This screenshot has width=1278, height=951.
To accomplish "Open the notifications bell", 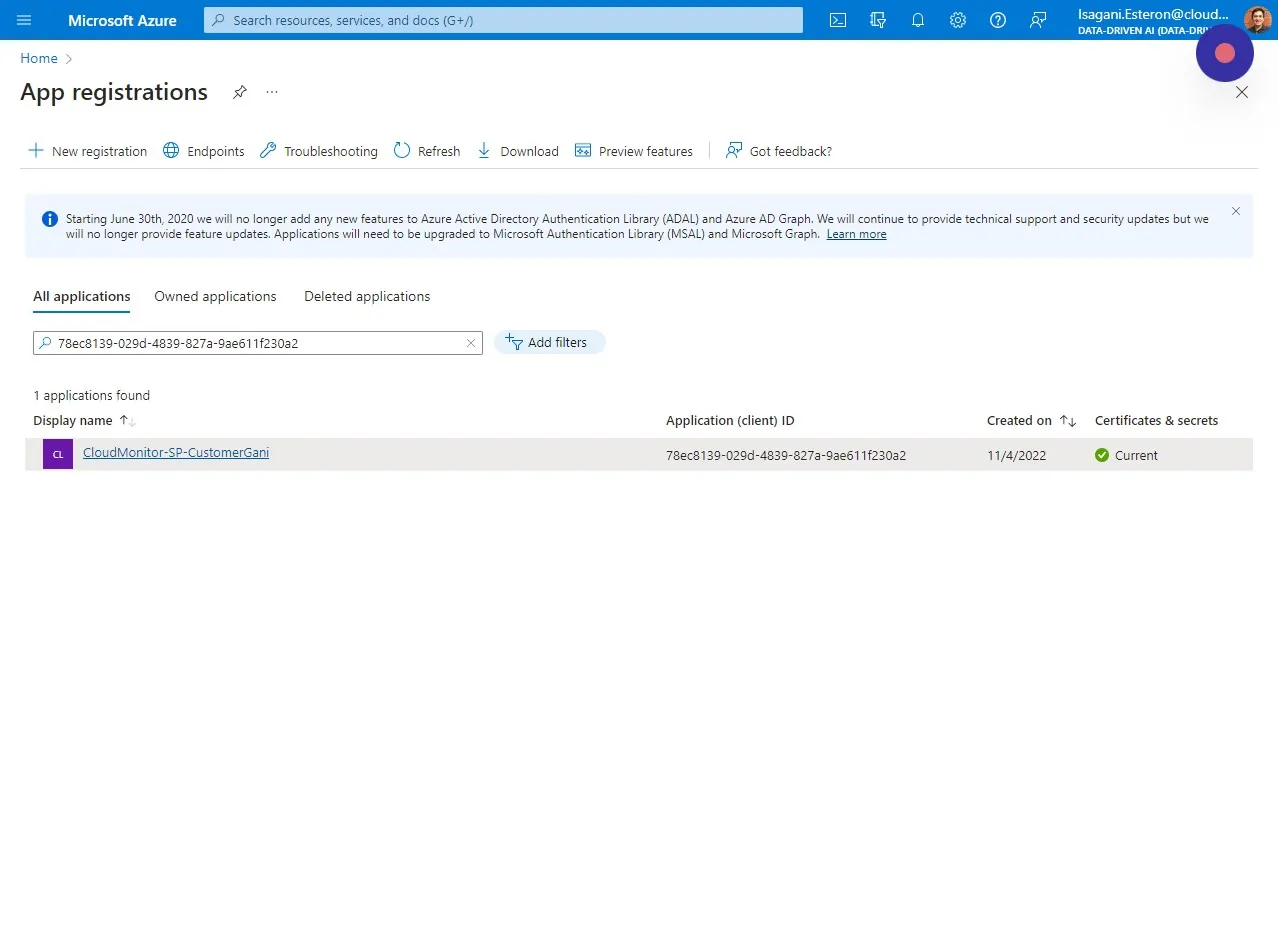I will pos(918,20).
